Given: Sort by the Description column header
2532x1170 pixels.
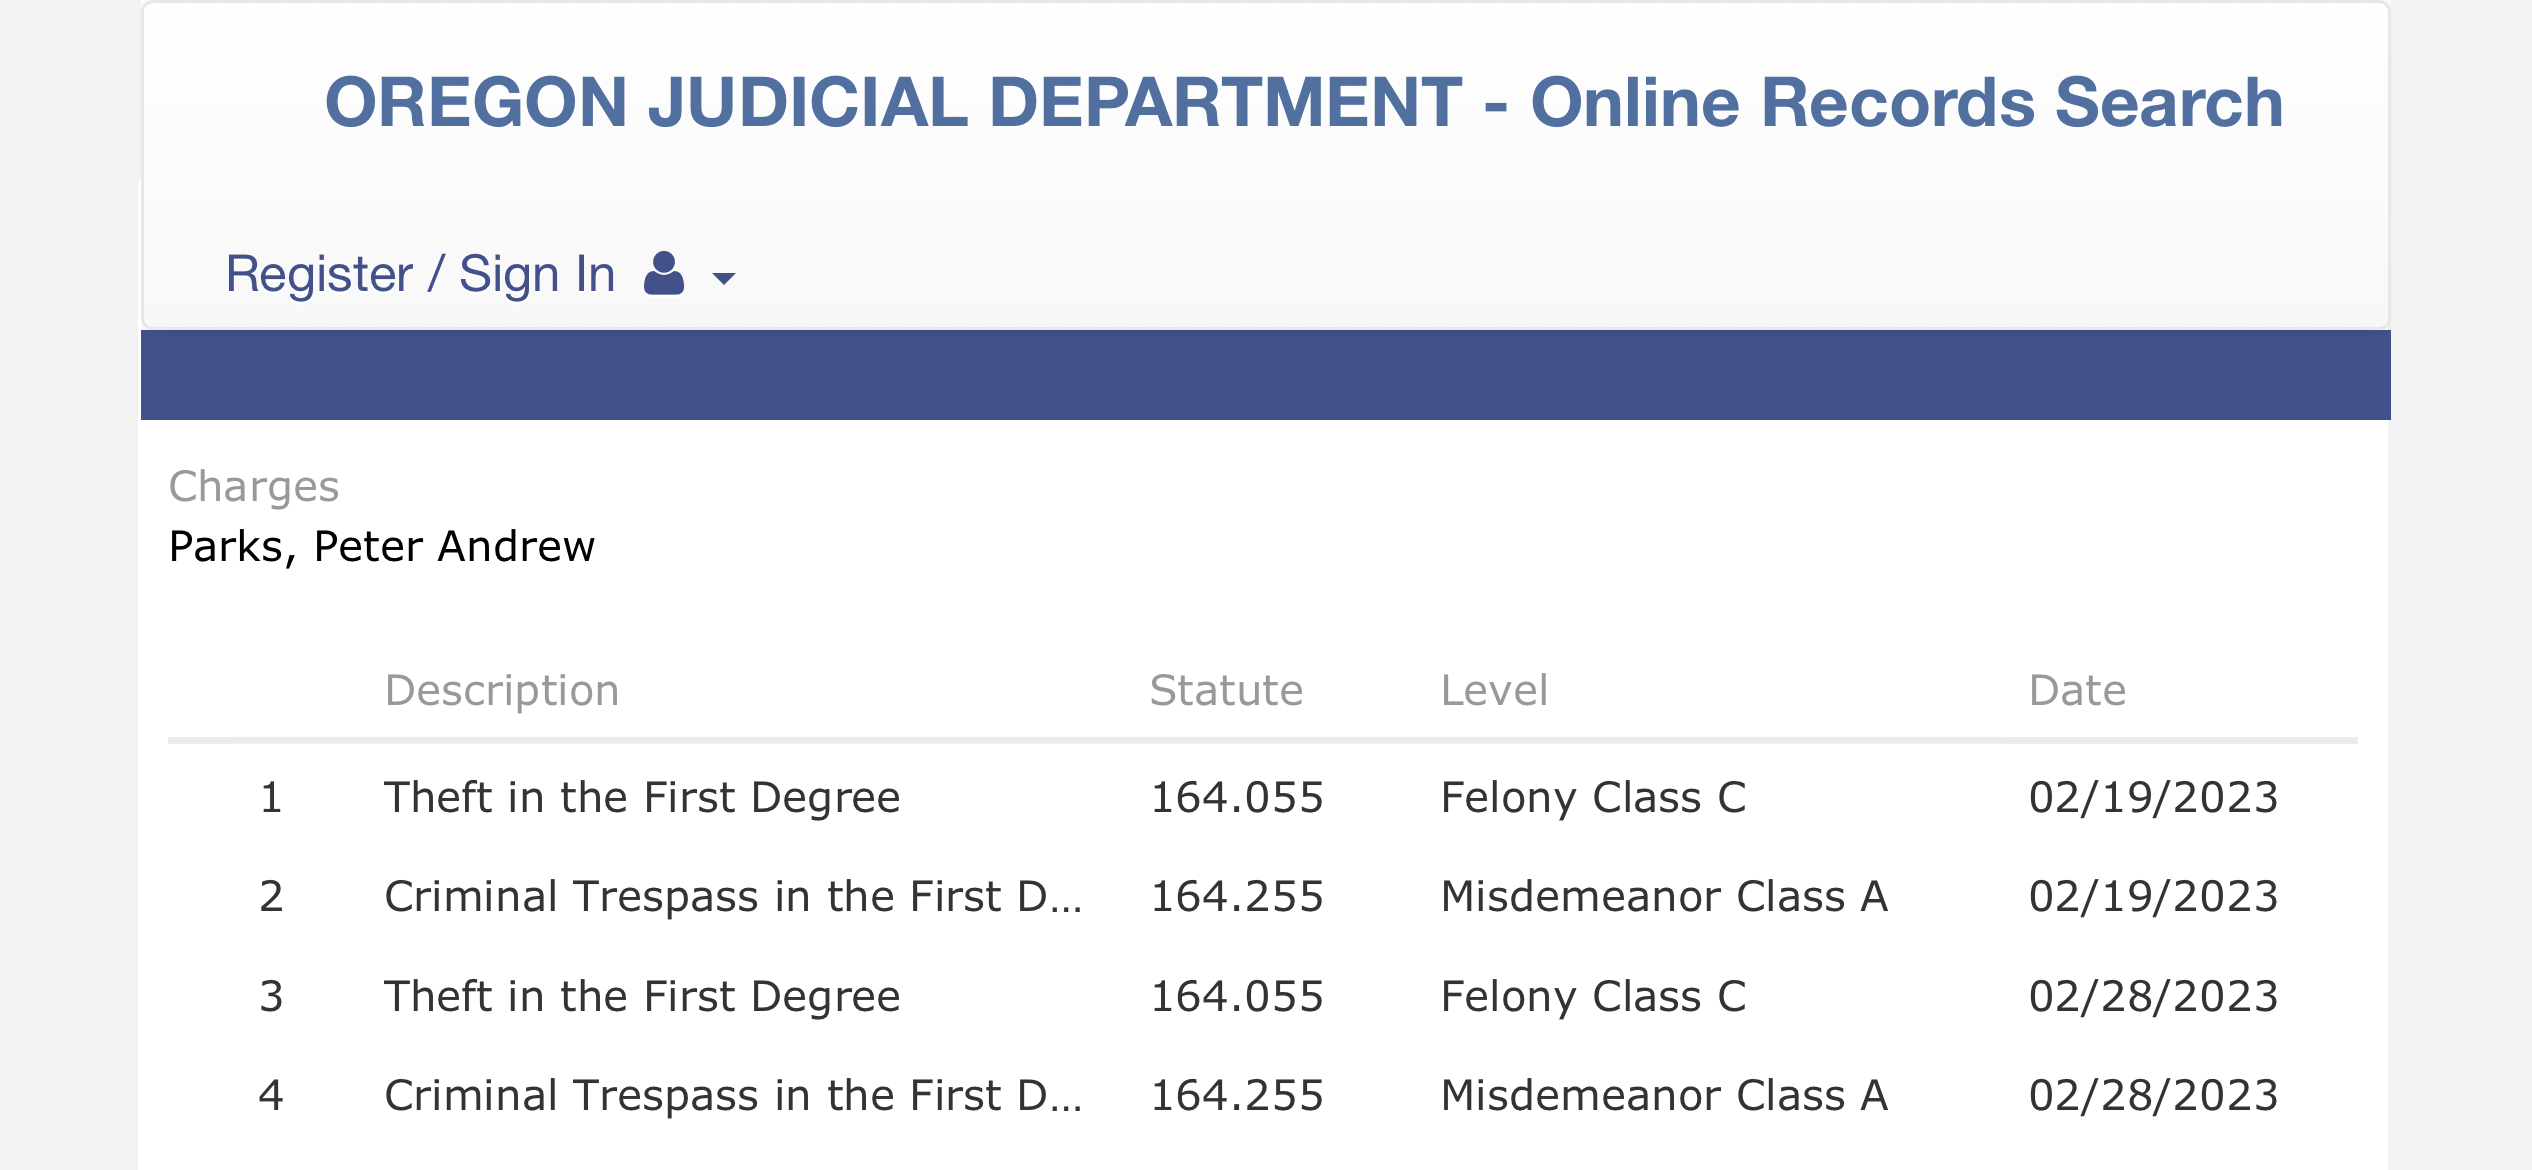Looking at the screenshot, I should point(502,690).
